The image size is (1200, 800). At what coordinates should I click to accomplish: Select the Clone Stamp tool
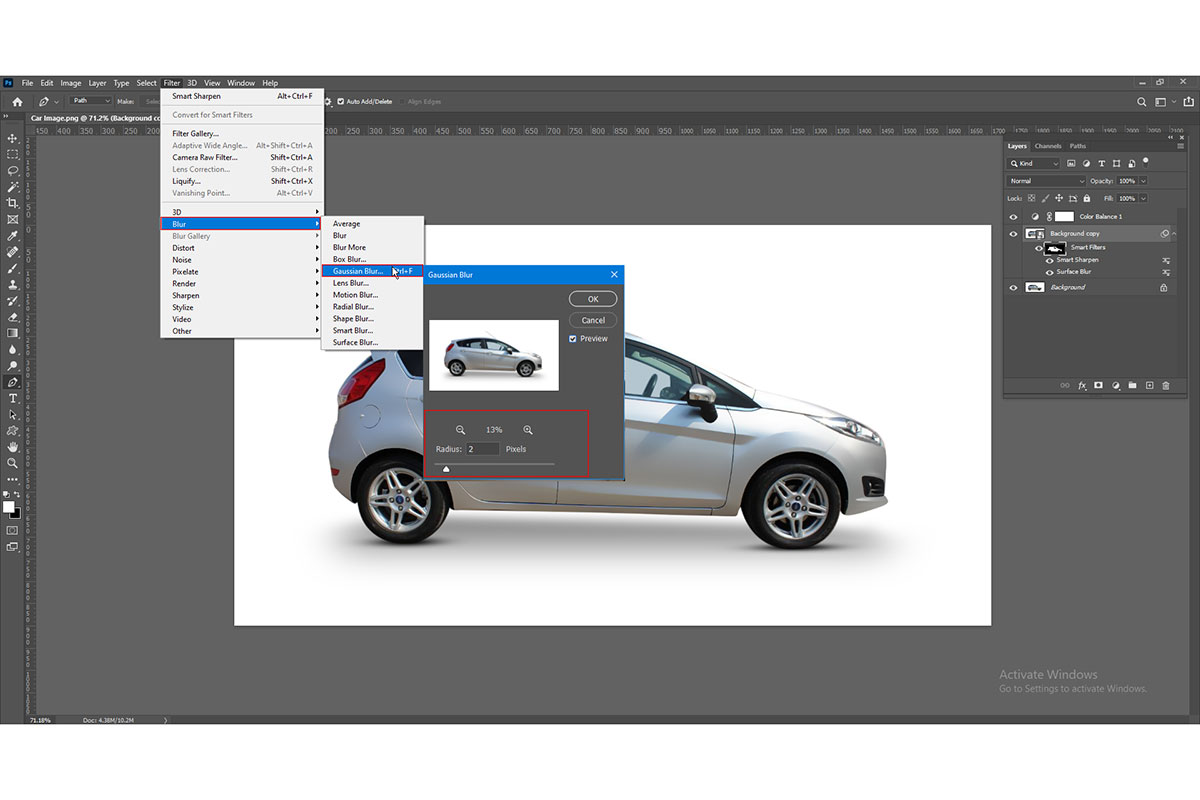[x=14, y=283]
